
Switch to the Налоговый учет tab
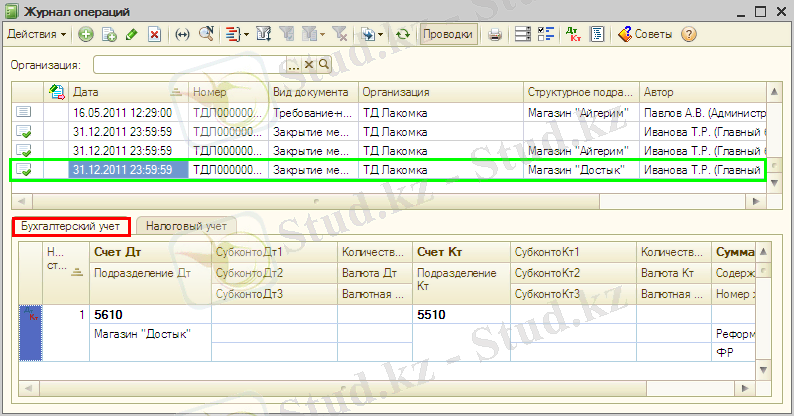[186, 226]
